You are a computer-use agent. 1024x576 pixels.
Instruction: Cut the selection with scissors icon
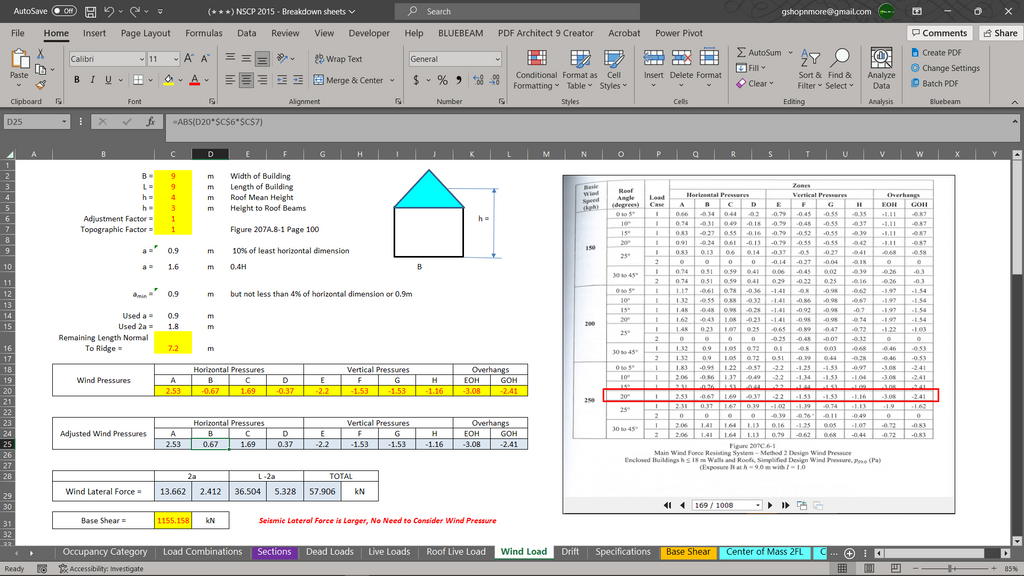[x=40, y=54]
